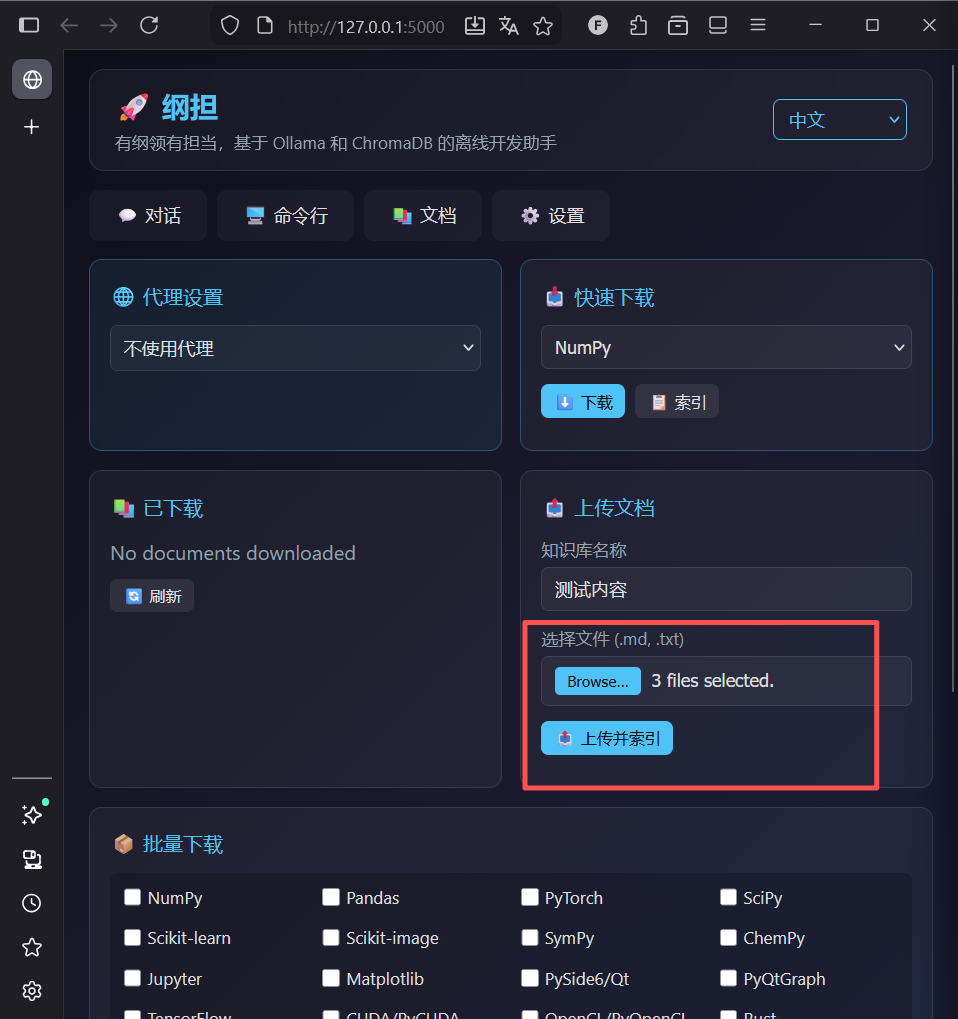
Task: Check the Scikit-learn checkbox
Action: (133, 938)
